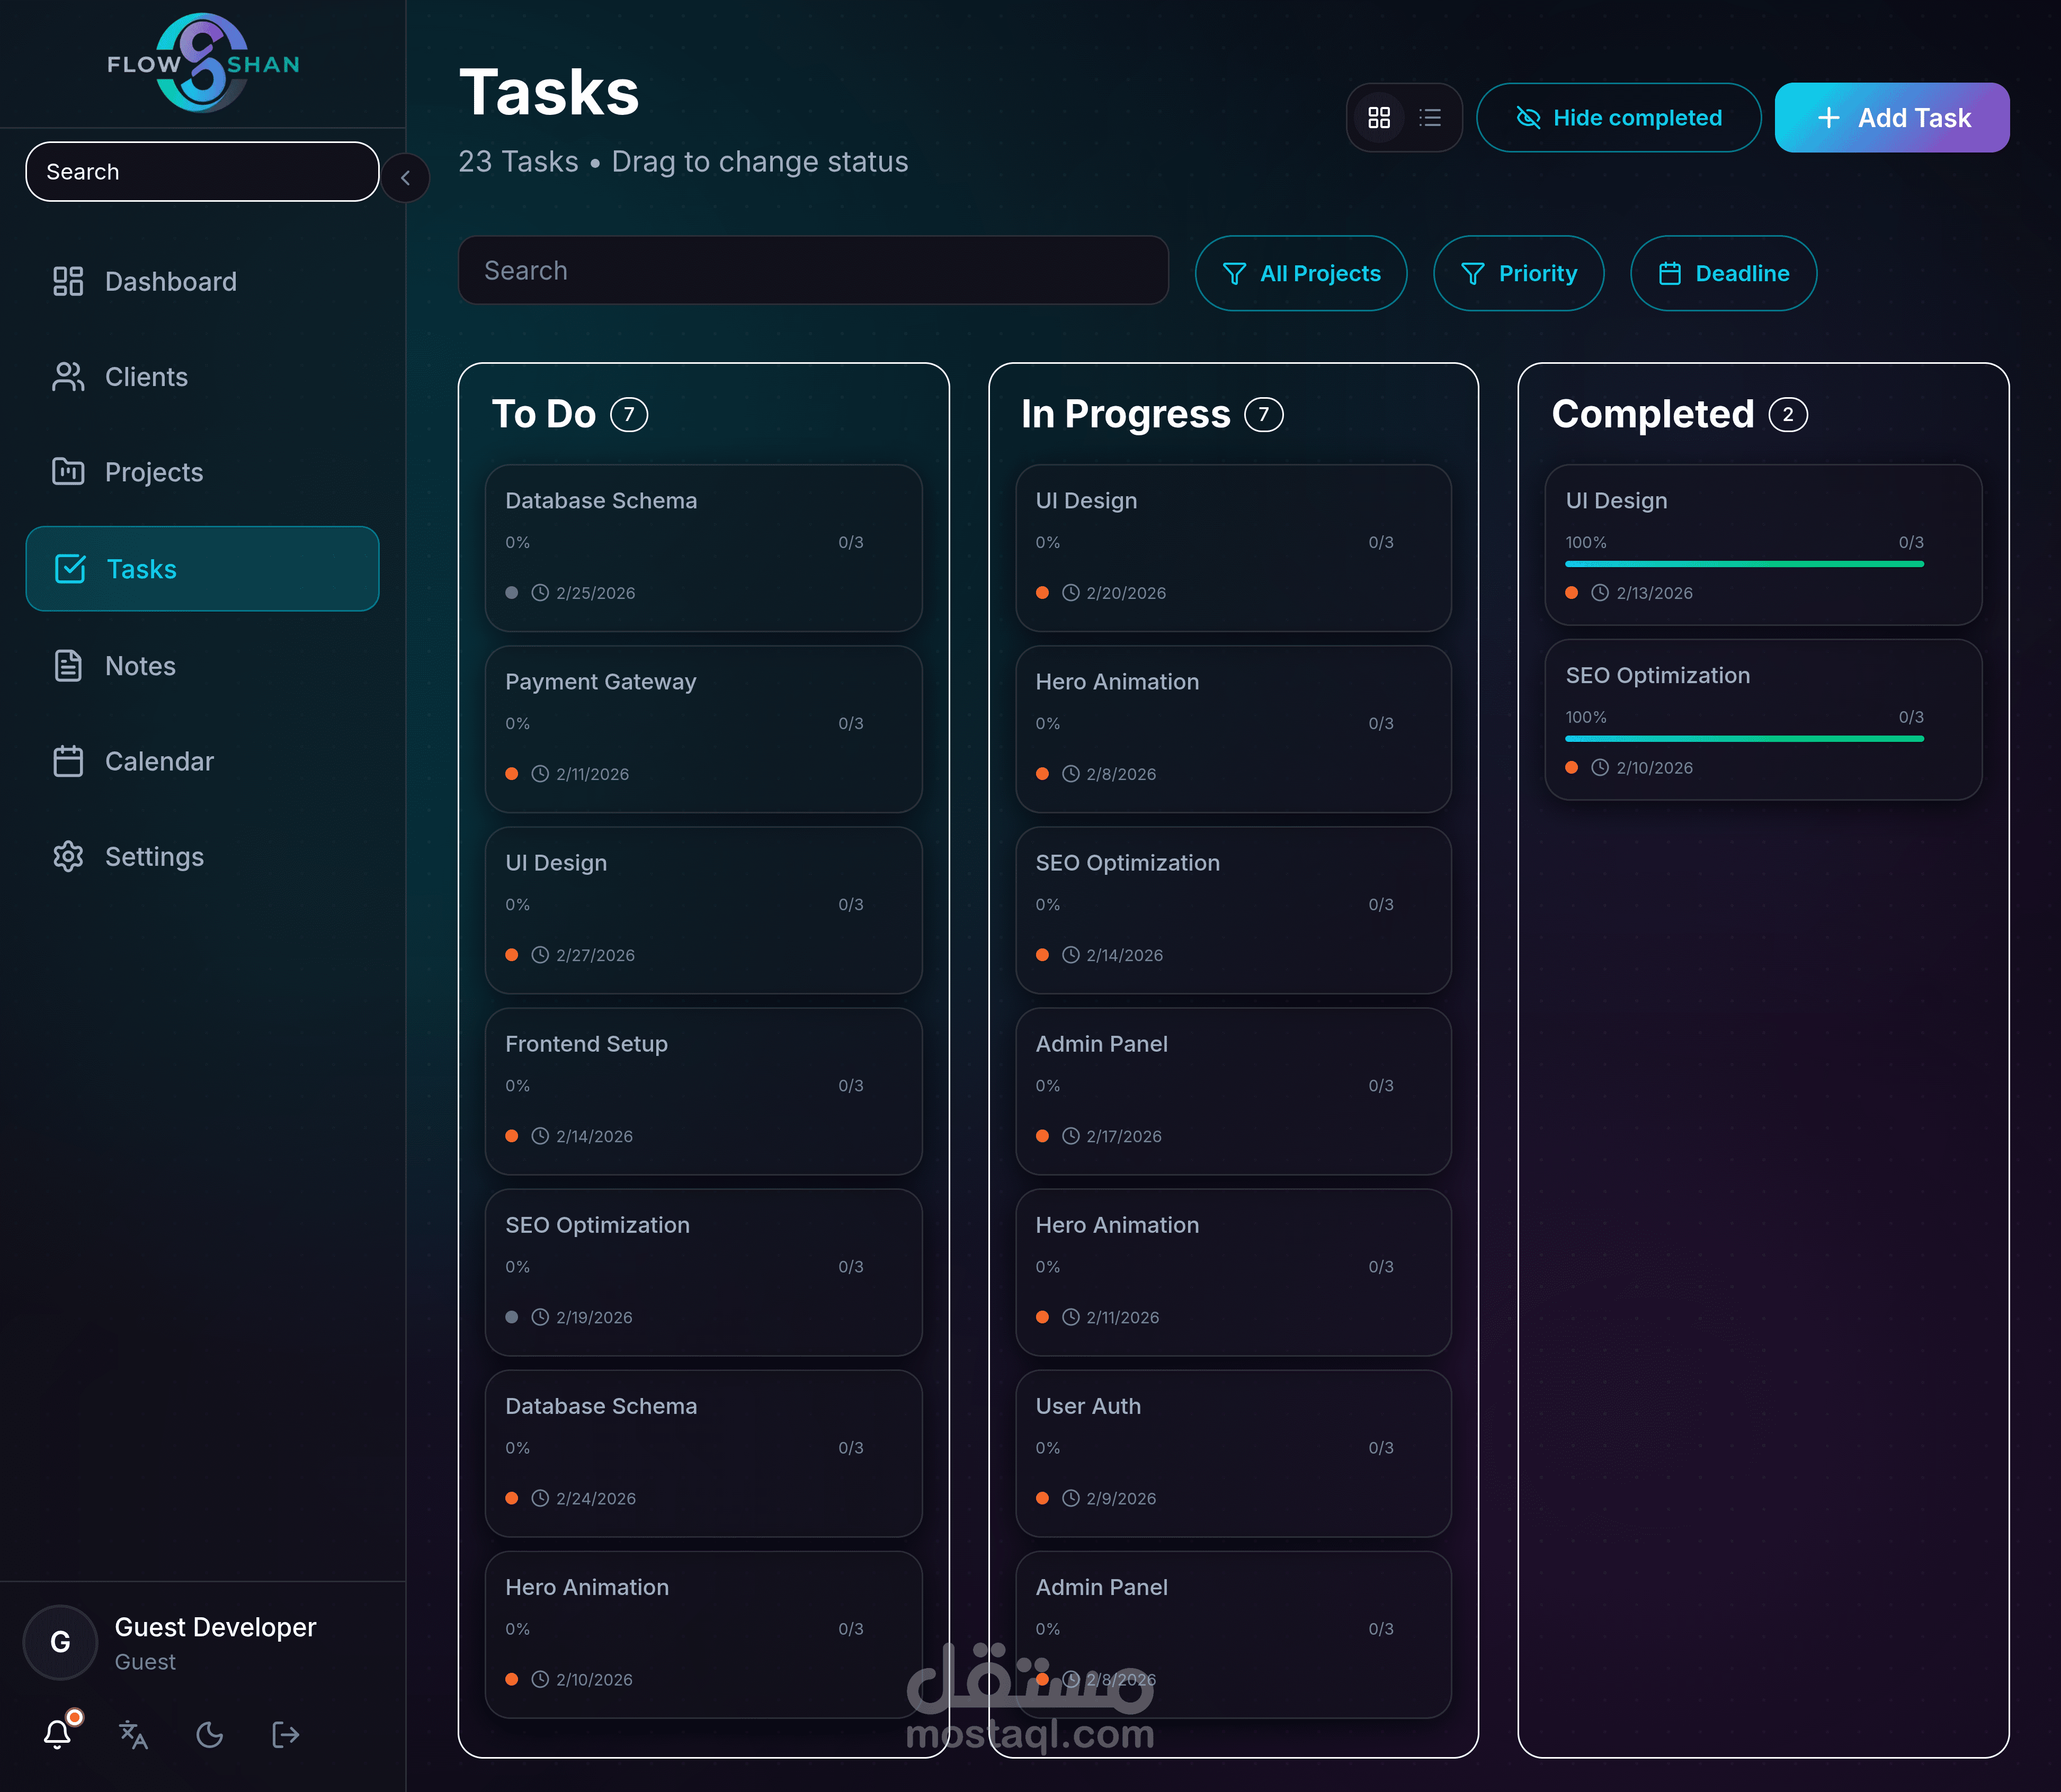Collapse the sidebar with chevron button
Screen dimensions: 2061x1792
tap(405, 178)
